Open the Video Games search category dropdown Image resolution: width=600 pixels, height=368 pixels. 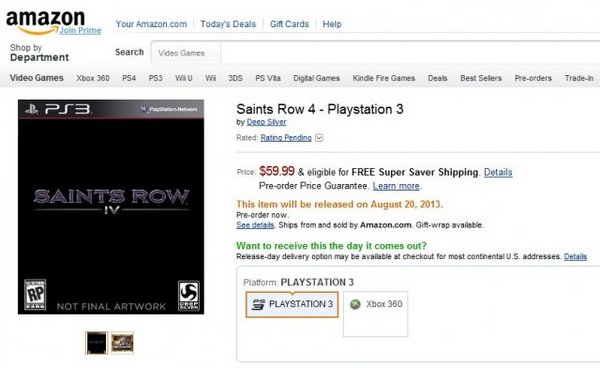(x=186, y=53)
